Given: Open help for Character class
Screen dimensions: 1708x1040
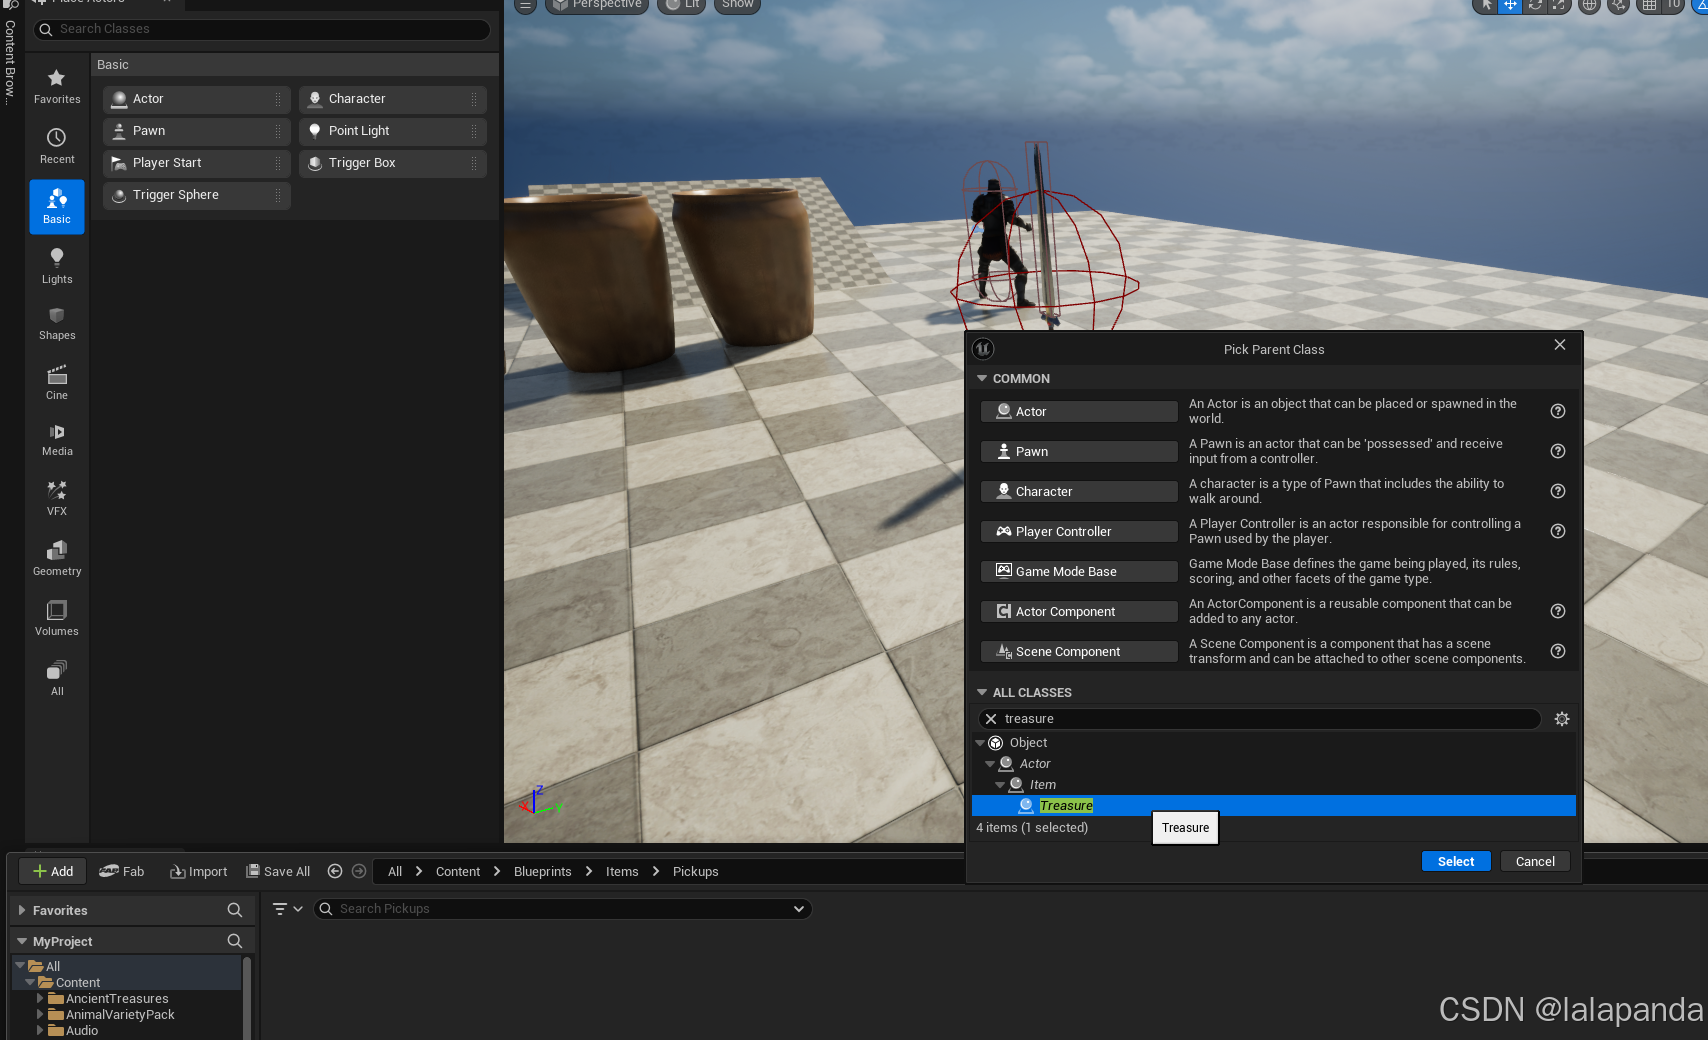Looking at the screenshot, I should tap(1558, 491).
